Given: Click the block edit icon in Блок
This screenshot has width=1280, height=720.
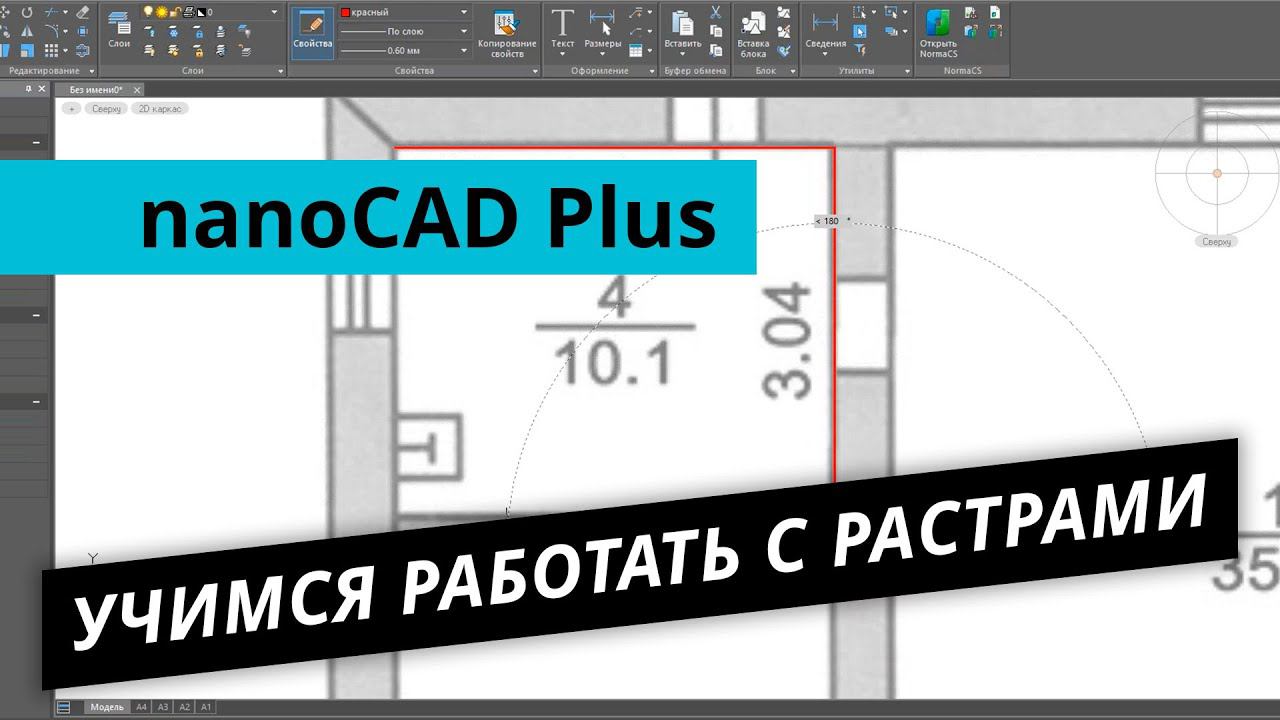Looking at the screenshot, I should click(x=784, y=31).
